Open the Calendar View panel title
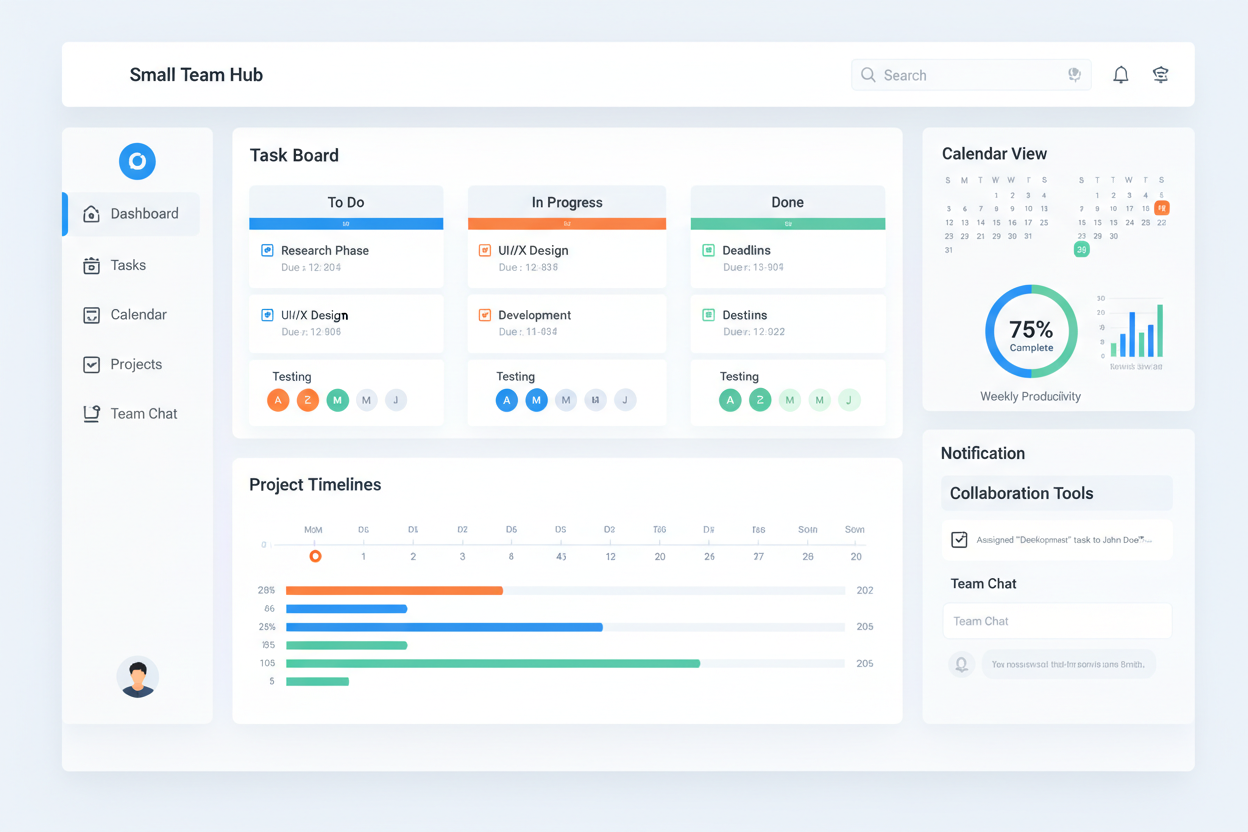 click(994, 153)
